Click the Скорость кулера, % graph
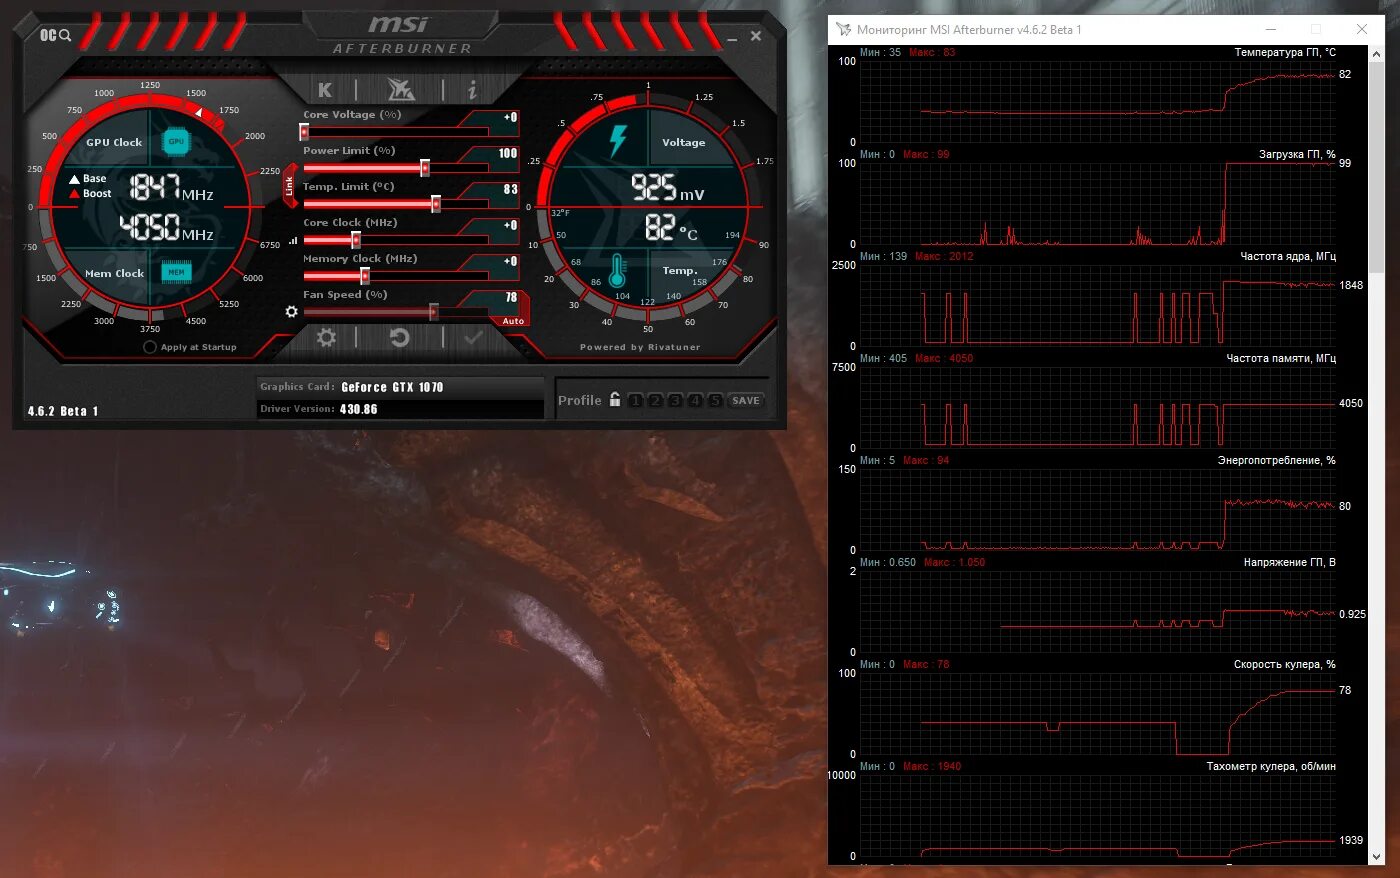This screenshot has width=1400, height=878. (x=1097, y=713)
